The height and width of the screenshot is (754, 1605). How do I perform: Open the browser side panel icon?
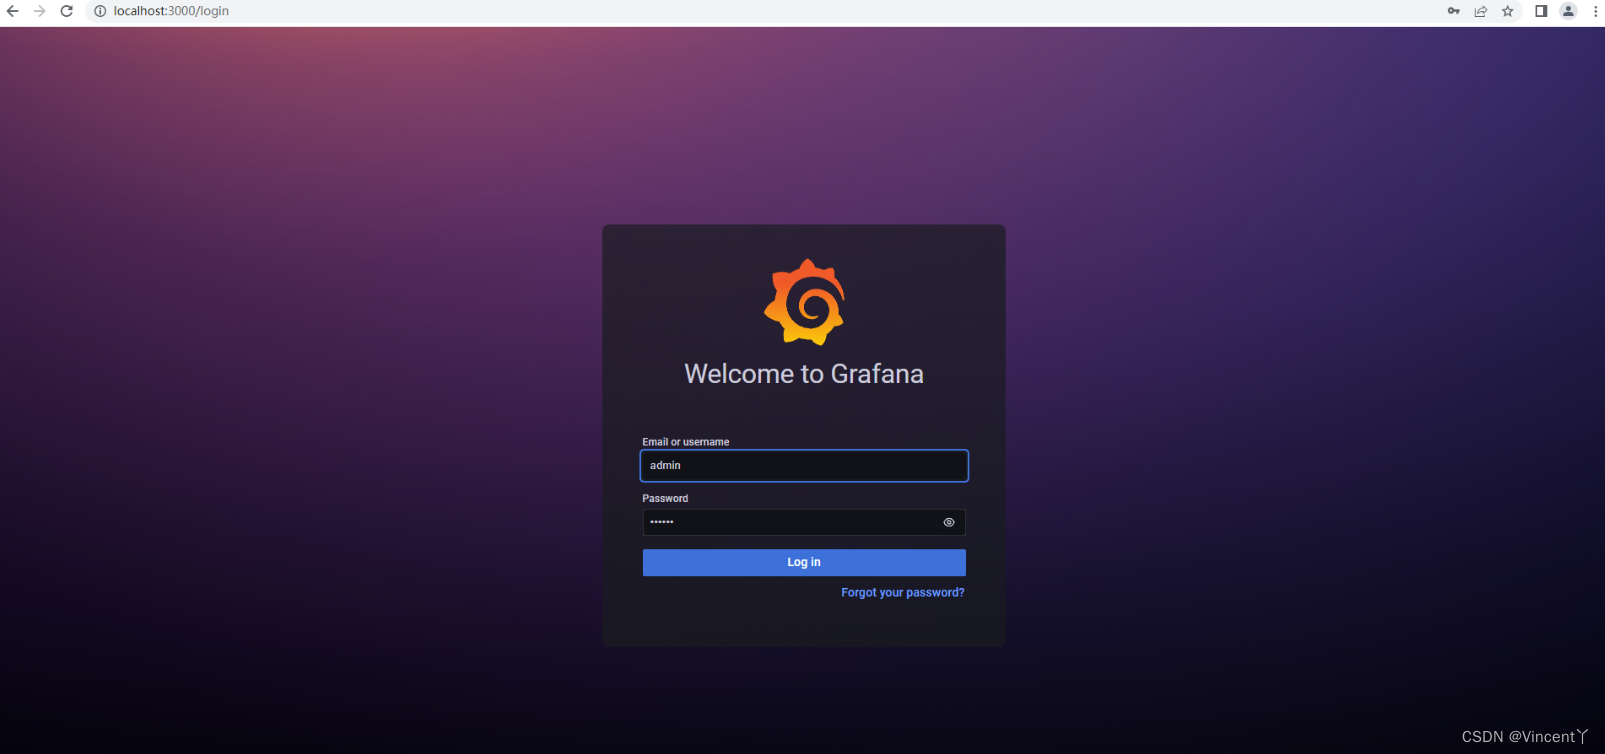click(x=1541, y=11)
